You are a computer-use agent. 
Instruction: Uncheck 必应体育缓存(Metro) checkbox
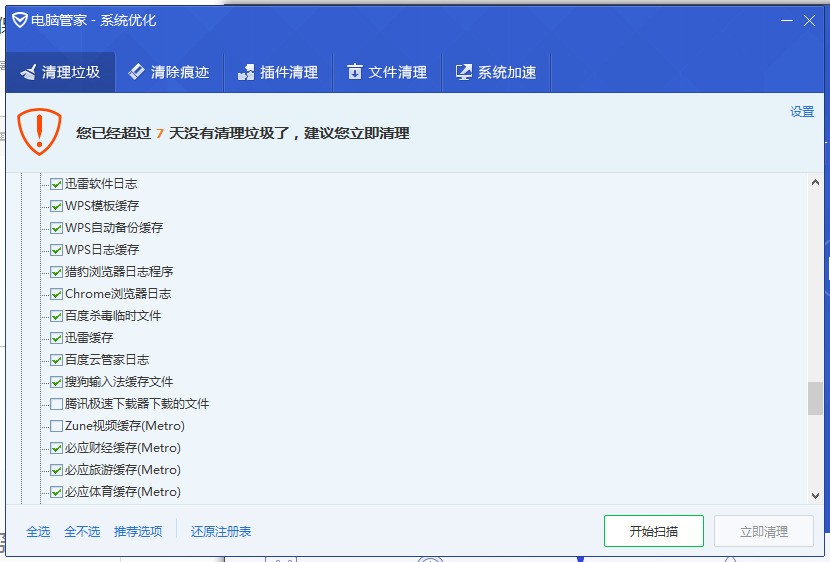coord(56,492)
